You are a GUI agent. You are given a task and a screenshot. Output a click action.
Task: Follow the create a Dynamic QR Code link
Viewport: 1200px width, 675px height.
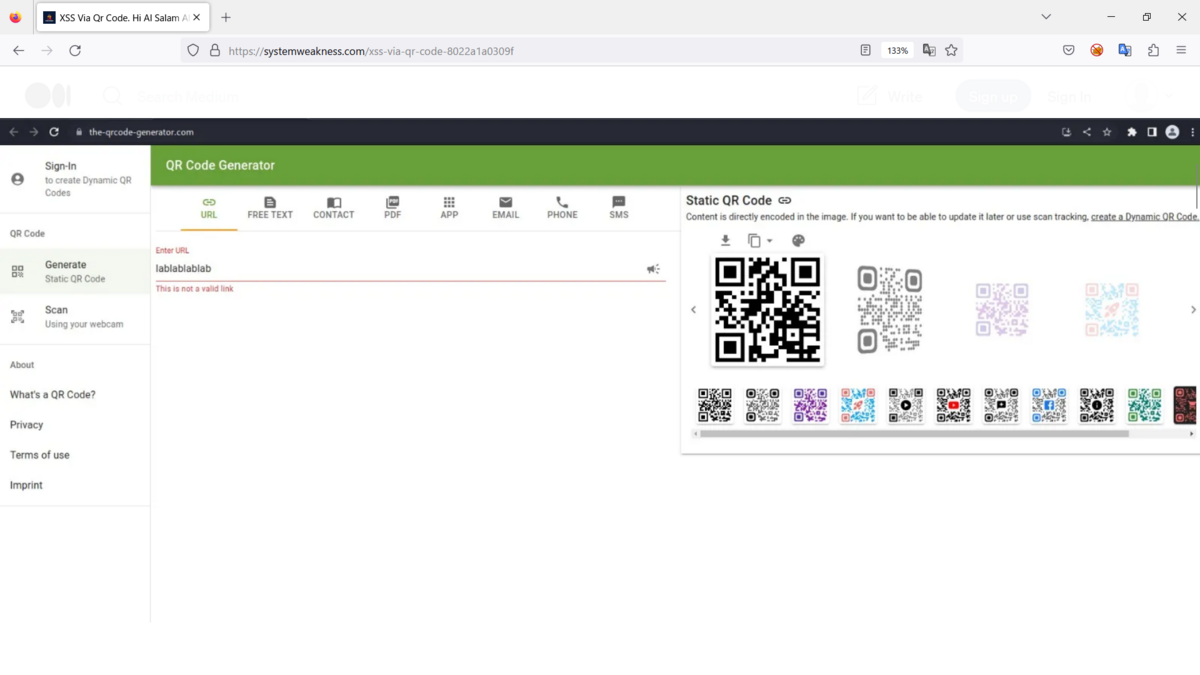tap(1144, 217)
